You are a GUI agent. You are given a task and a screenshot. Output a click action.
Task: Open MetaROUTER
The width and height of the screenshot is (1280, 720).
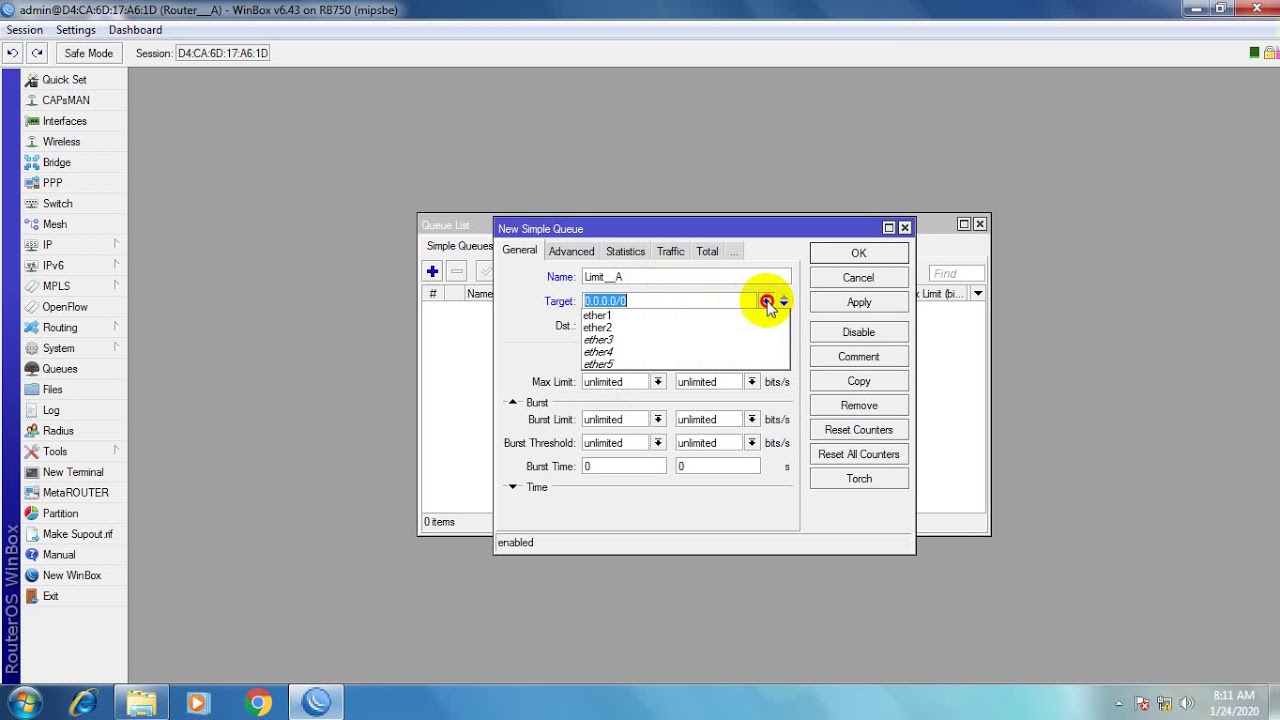(75, 493)
